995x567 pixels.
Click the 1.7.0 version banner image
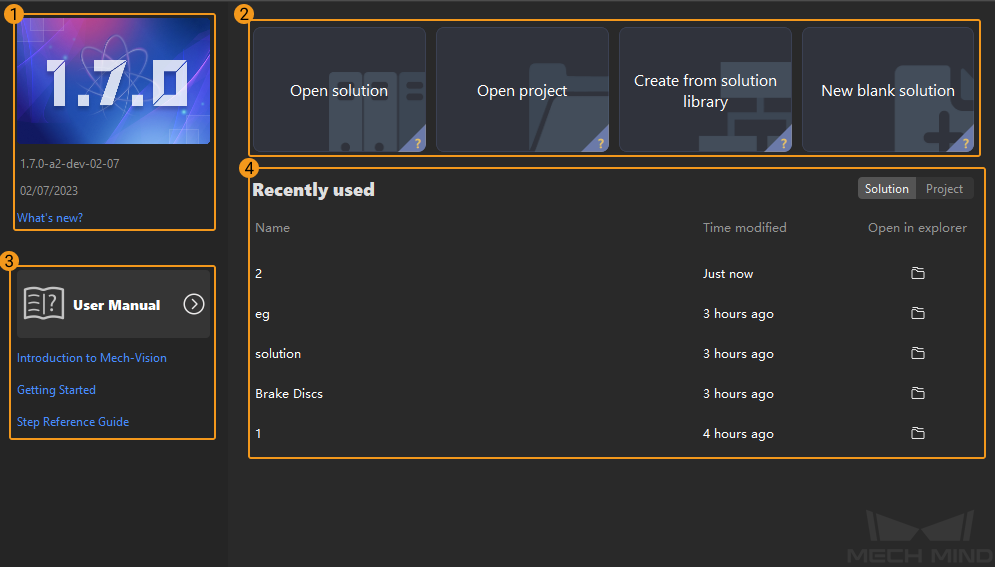pyautogui.click(x=114, y=81)
